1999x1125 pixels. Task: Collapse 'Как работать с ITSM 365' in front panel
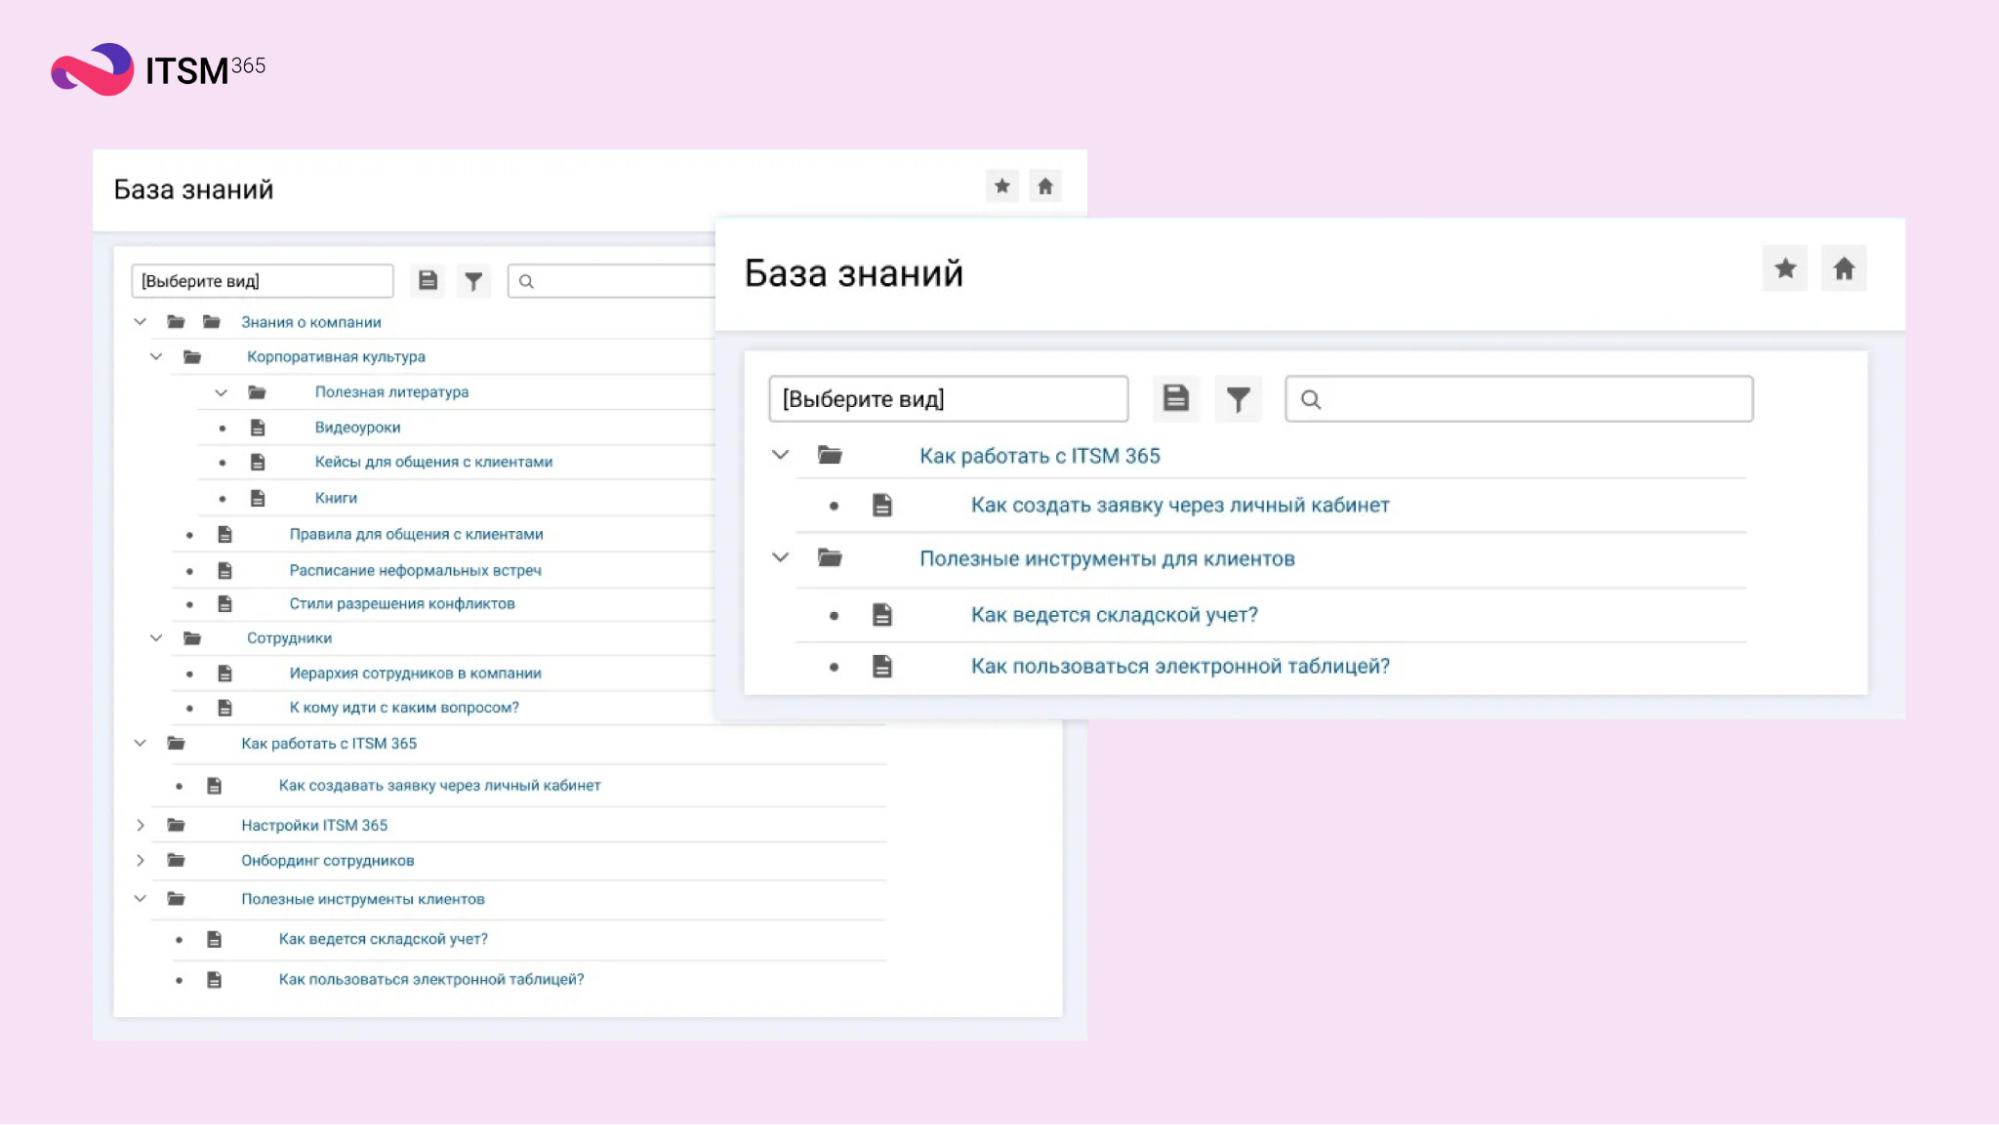781,455
